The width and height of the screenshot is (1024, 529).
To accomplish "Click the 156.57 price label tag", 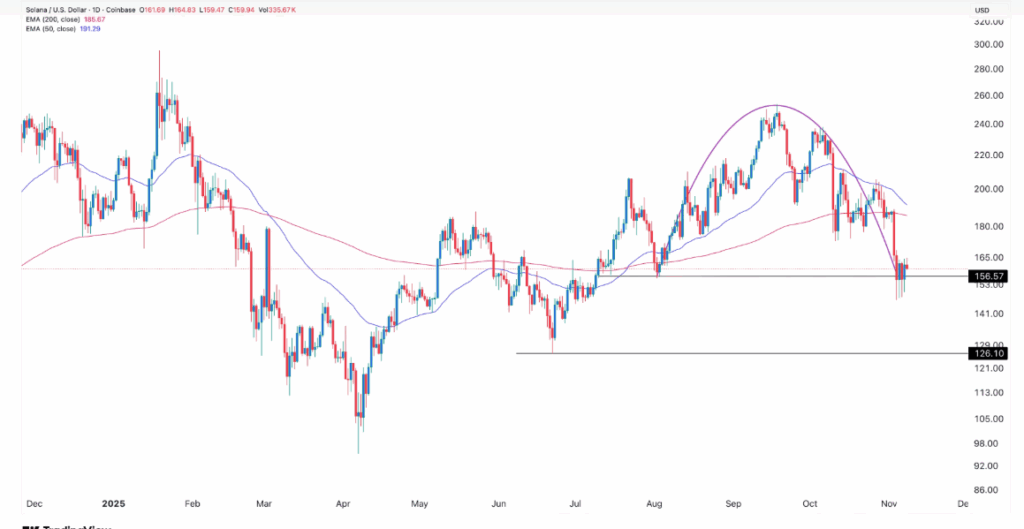I will click(984, 276).
